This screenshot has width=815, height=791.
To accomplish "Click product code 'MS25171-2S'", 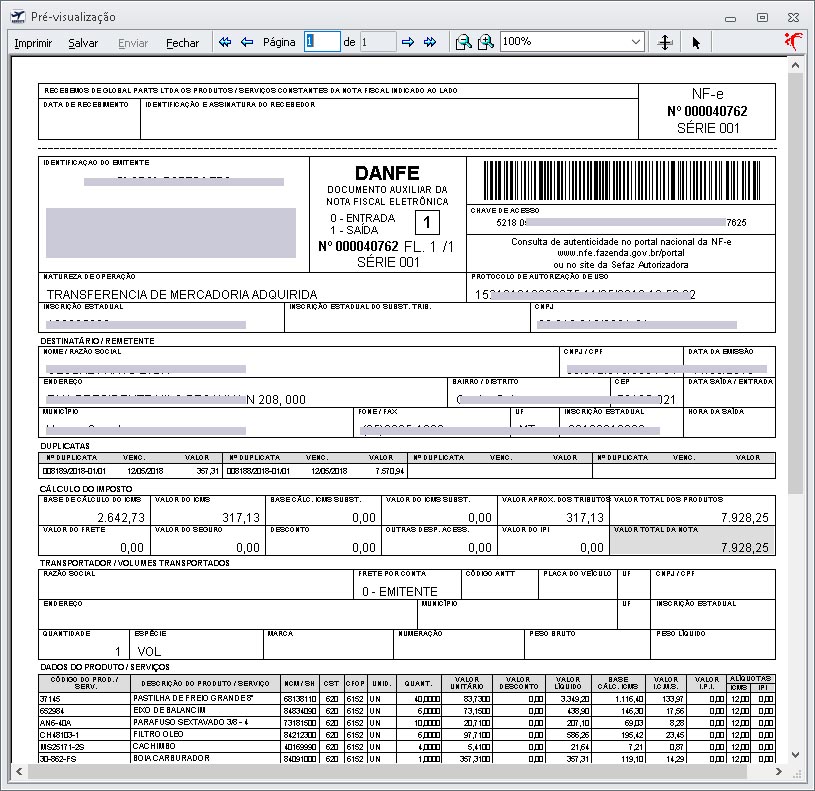I will (62, 747).
